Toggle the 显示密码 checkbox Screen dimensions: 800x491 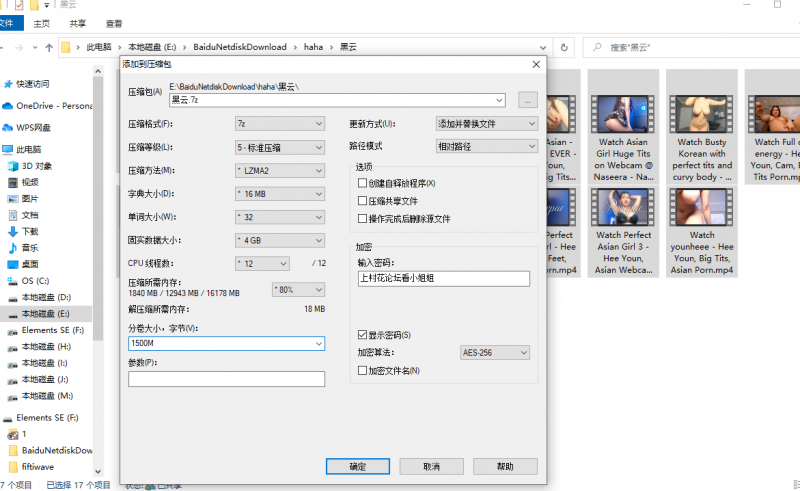(x=363, y=335)
